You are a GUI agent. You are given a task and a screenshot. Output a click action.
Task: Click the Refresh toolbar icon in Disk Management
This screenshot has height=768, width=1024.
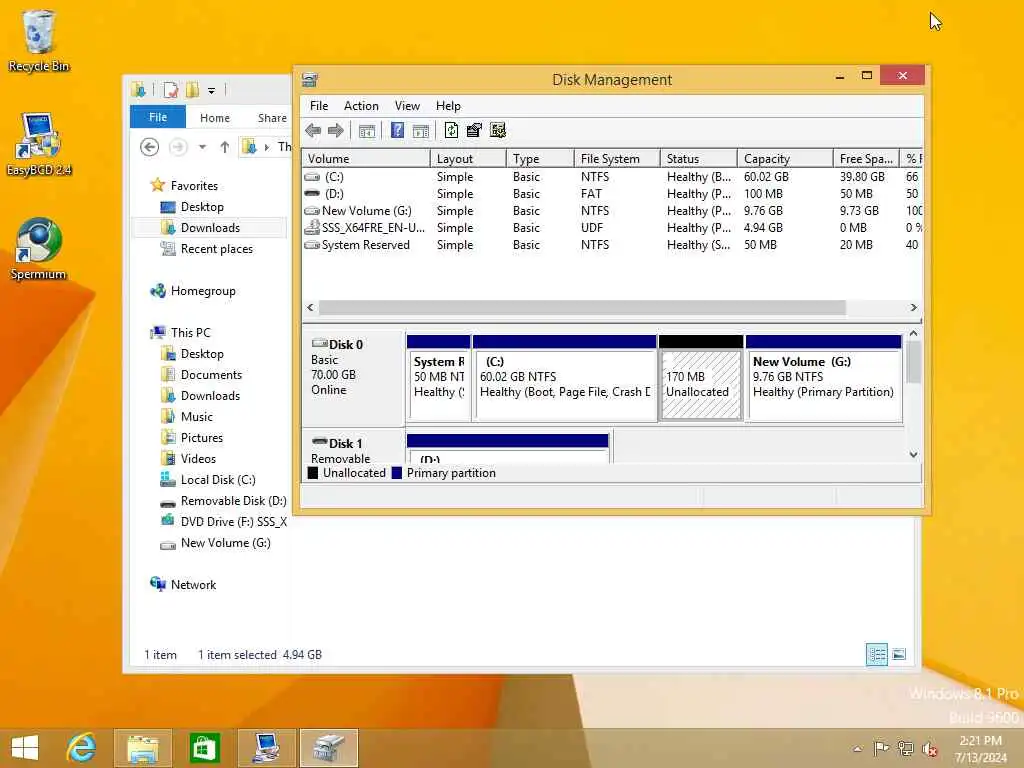451,131
